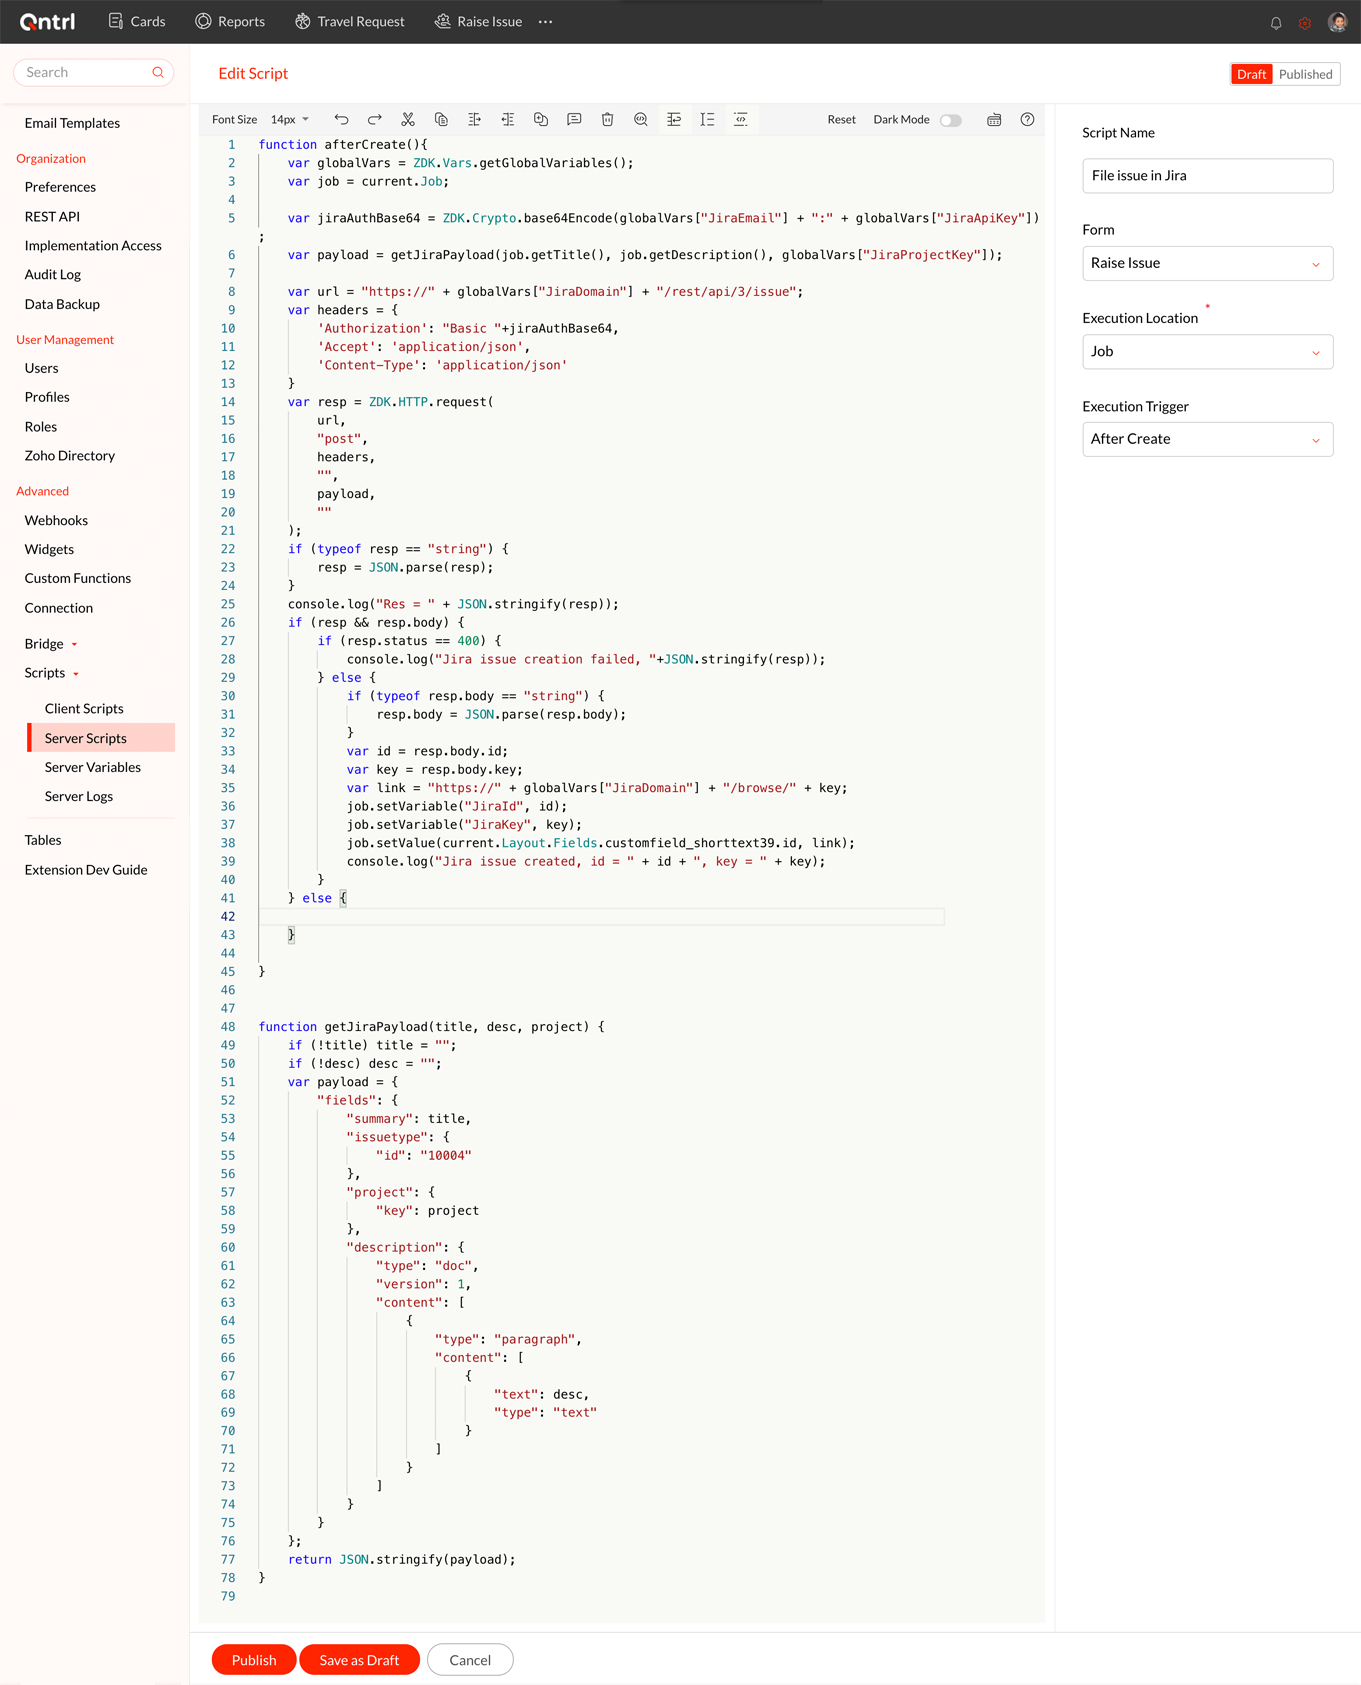Click the Script Name field 'File issue in Jira'
Image resolution: width=1361 pixels, height=1685 pixels.
point(1207,176)
